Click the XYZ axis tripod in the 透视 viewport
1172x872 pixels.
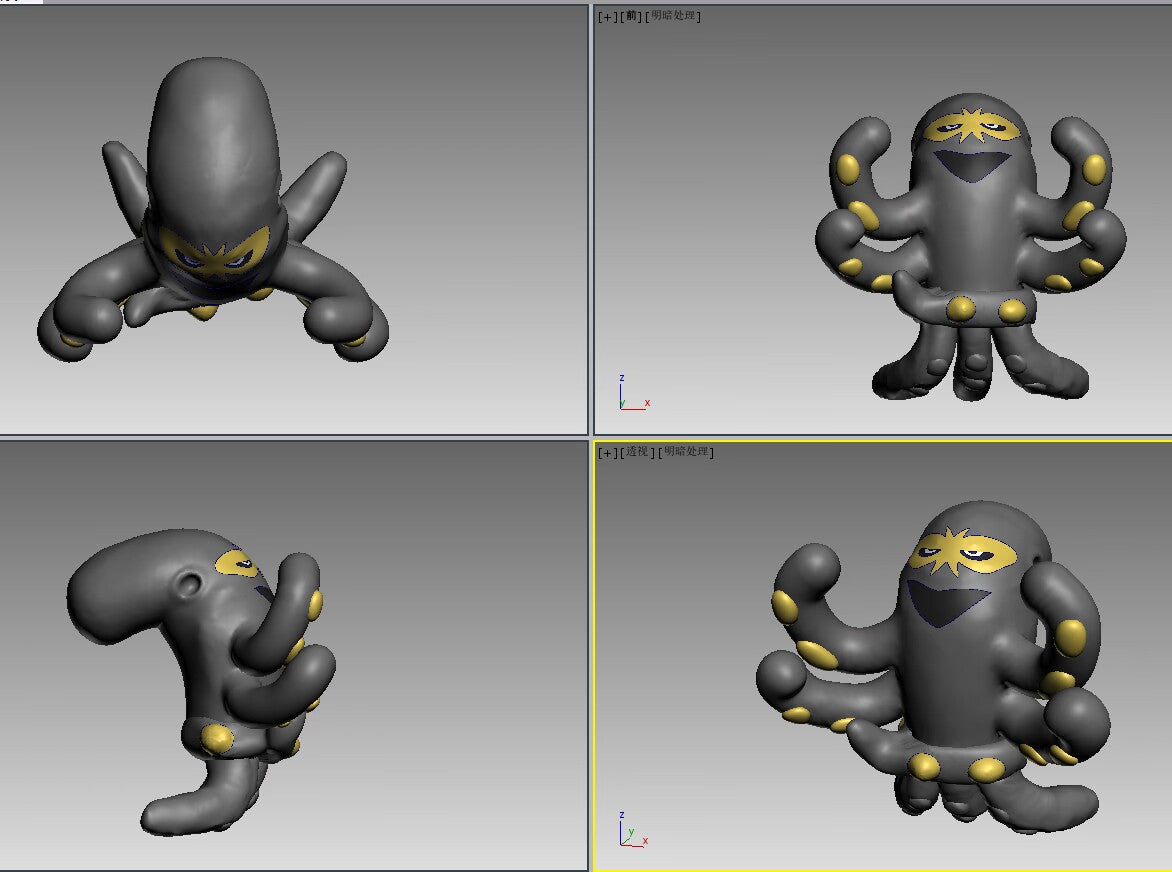tap(634, 830)
